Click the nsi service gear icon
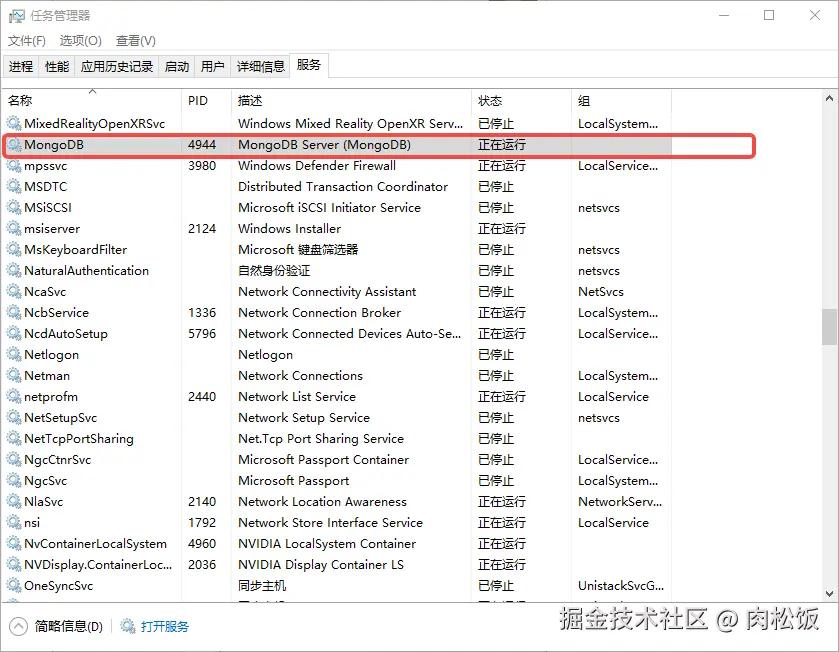Image resolution: width=839 pixels, height=652 pixels. point(14,523)
